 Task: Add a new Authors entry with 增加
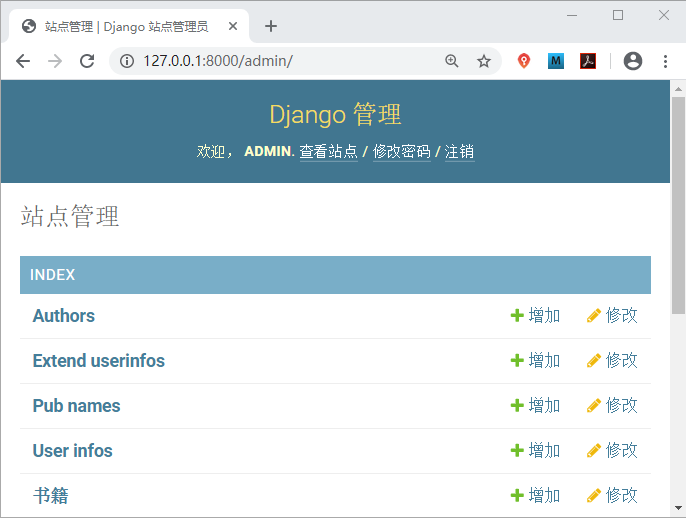click(535, 315)
